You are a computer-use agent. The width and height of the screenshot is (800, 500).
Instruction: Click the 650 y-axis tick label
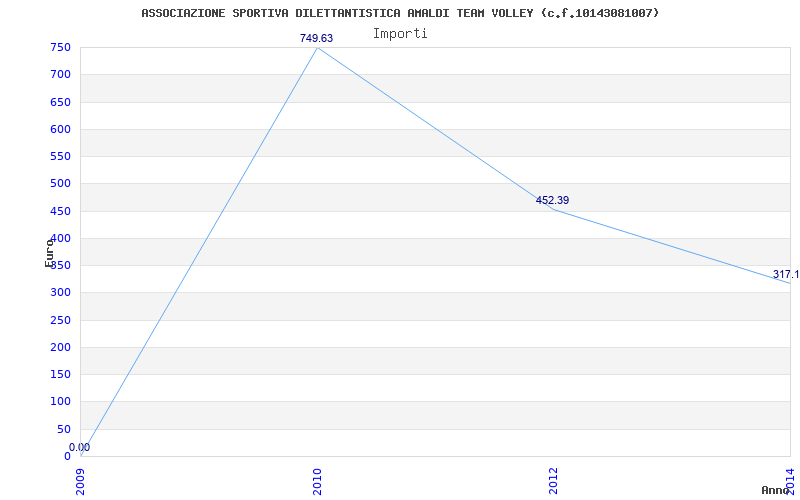tap(60, 102)
